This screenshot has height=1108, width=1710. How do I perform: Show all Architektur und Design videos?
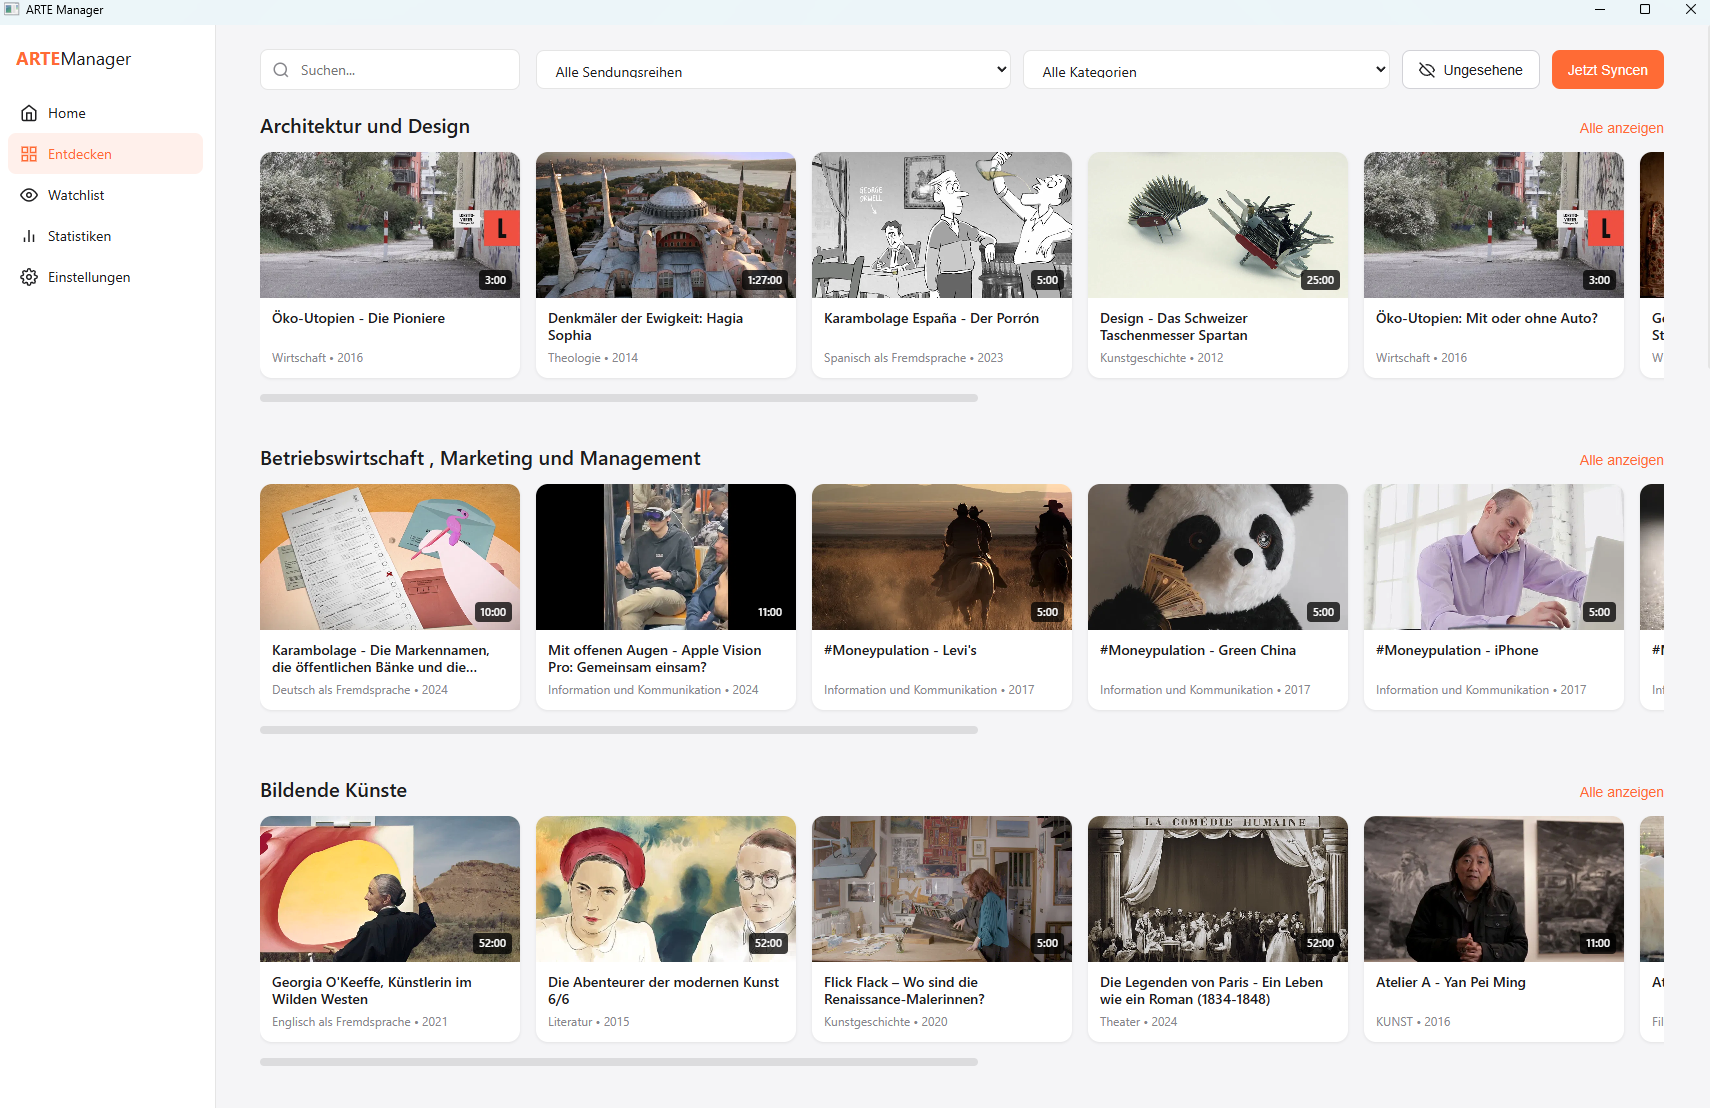(x=1621, y=128)
